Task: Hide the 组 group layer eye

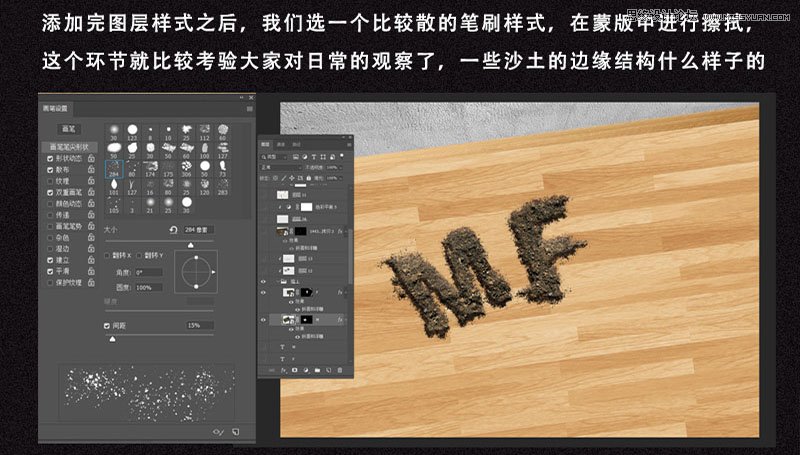Action: click(264, 281)
